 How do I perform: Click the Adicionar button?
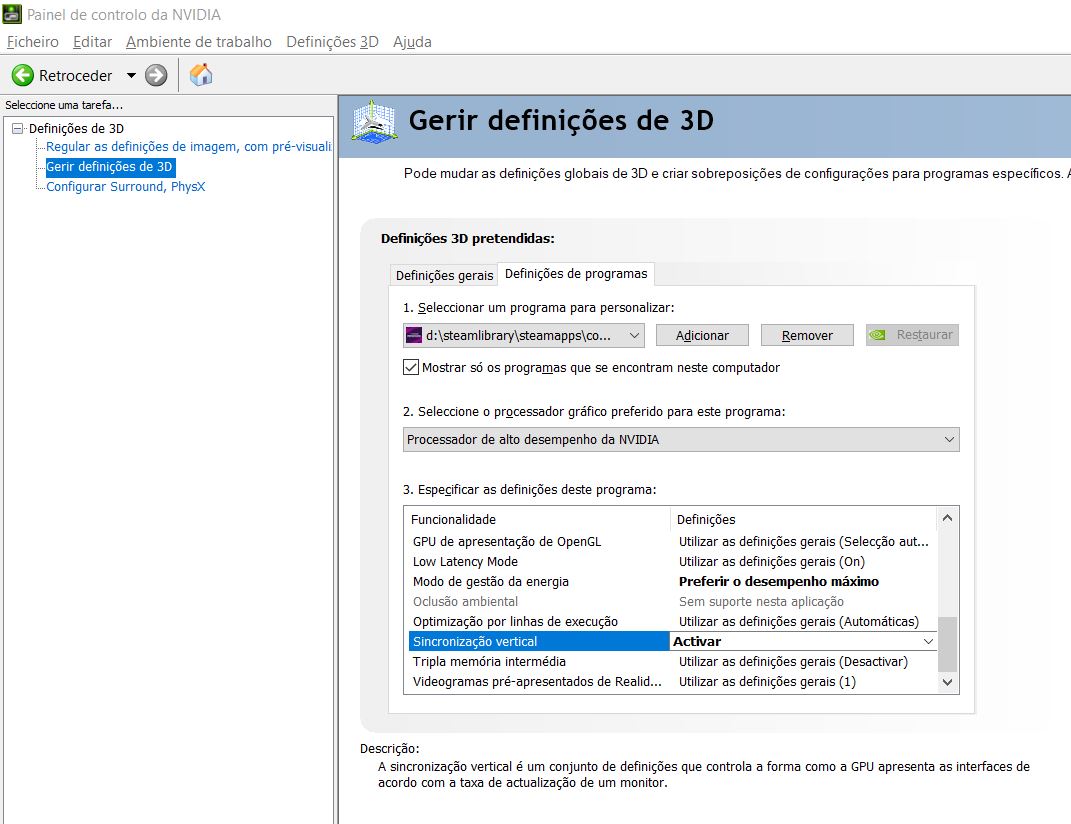702,335
